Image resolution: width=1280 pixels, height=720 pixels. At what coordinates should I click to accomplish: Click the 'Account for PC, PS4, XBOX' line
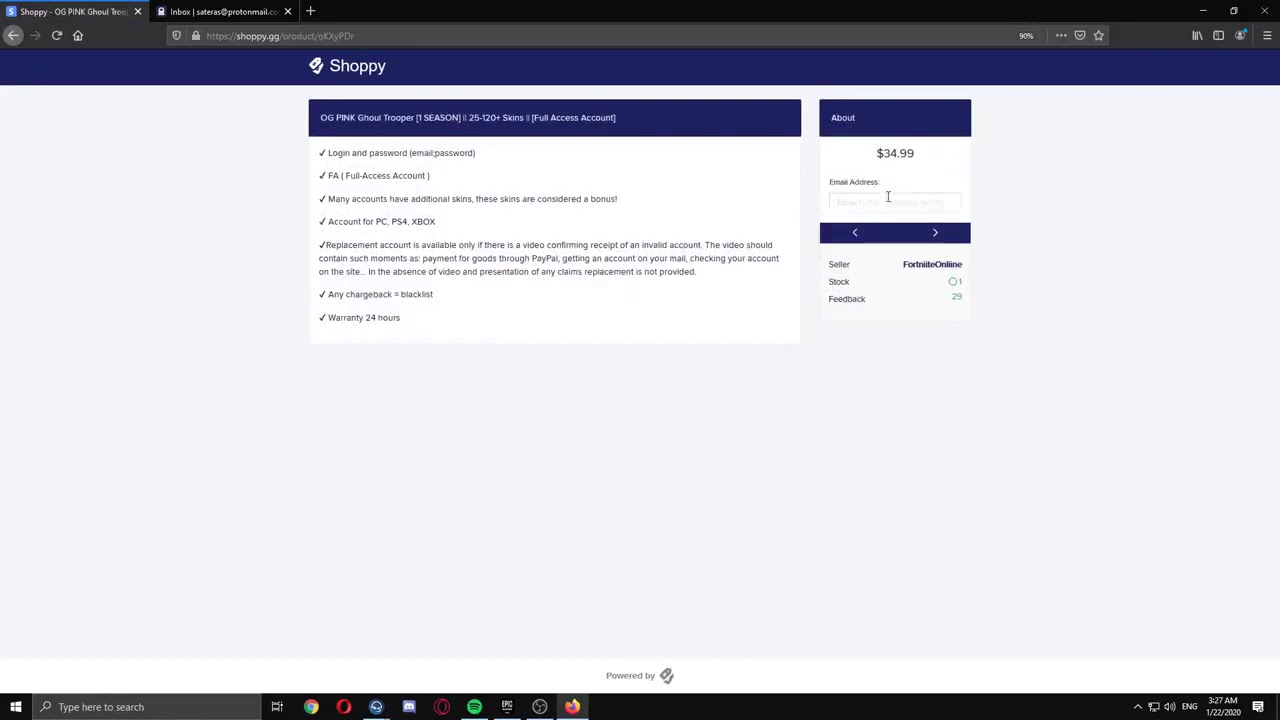[x=377, y=222]
